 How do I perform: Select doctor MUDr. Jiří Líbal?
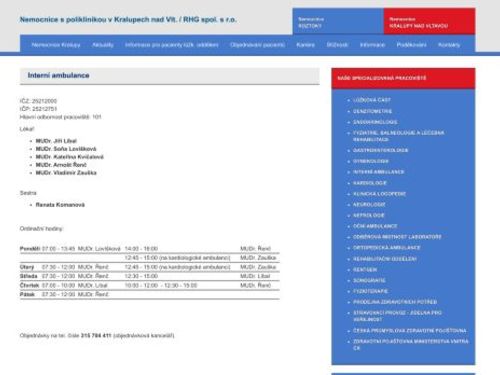coord(56,141)
